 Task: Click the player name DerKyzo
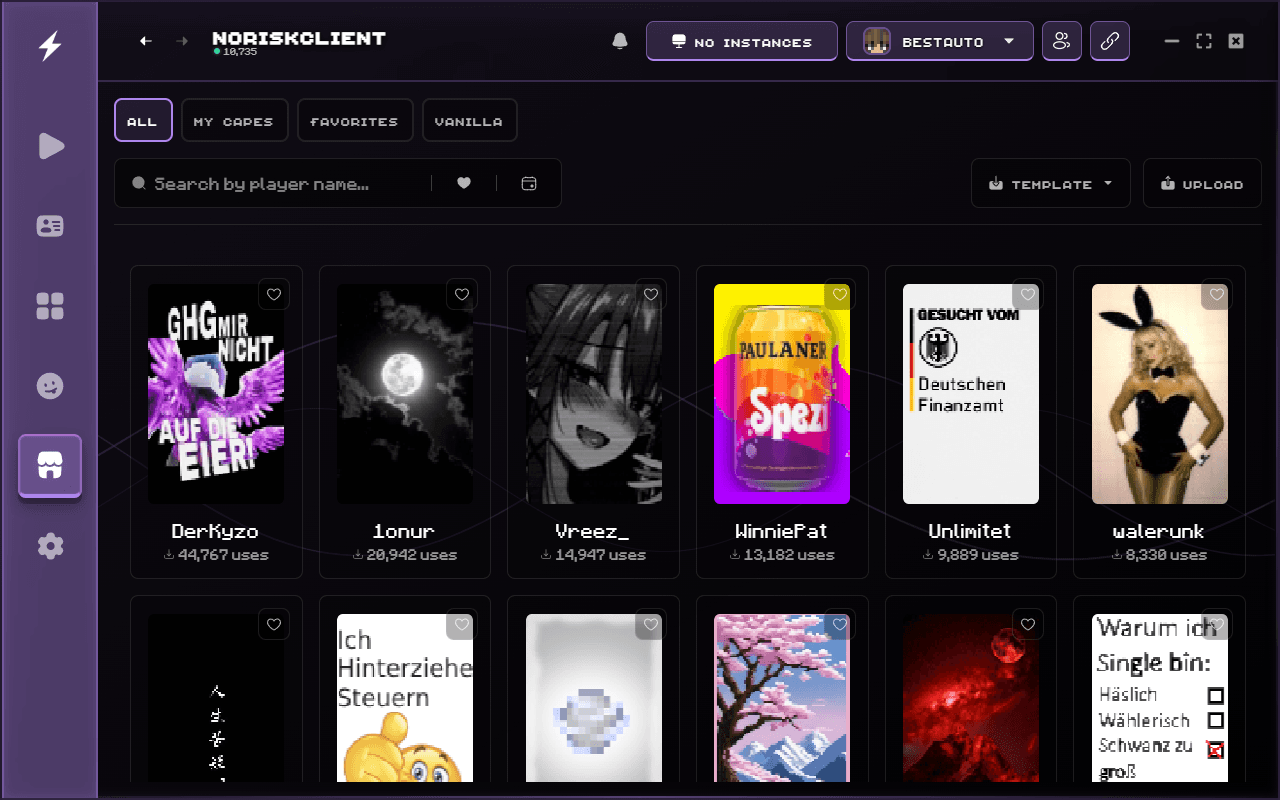pos(215,531)
